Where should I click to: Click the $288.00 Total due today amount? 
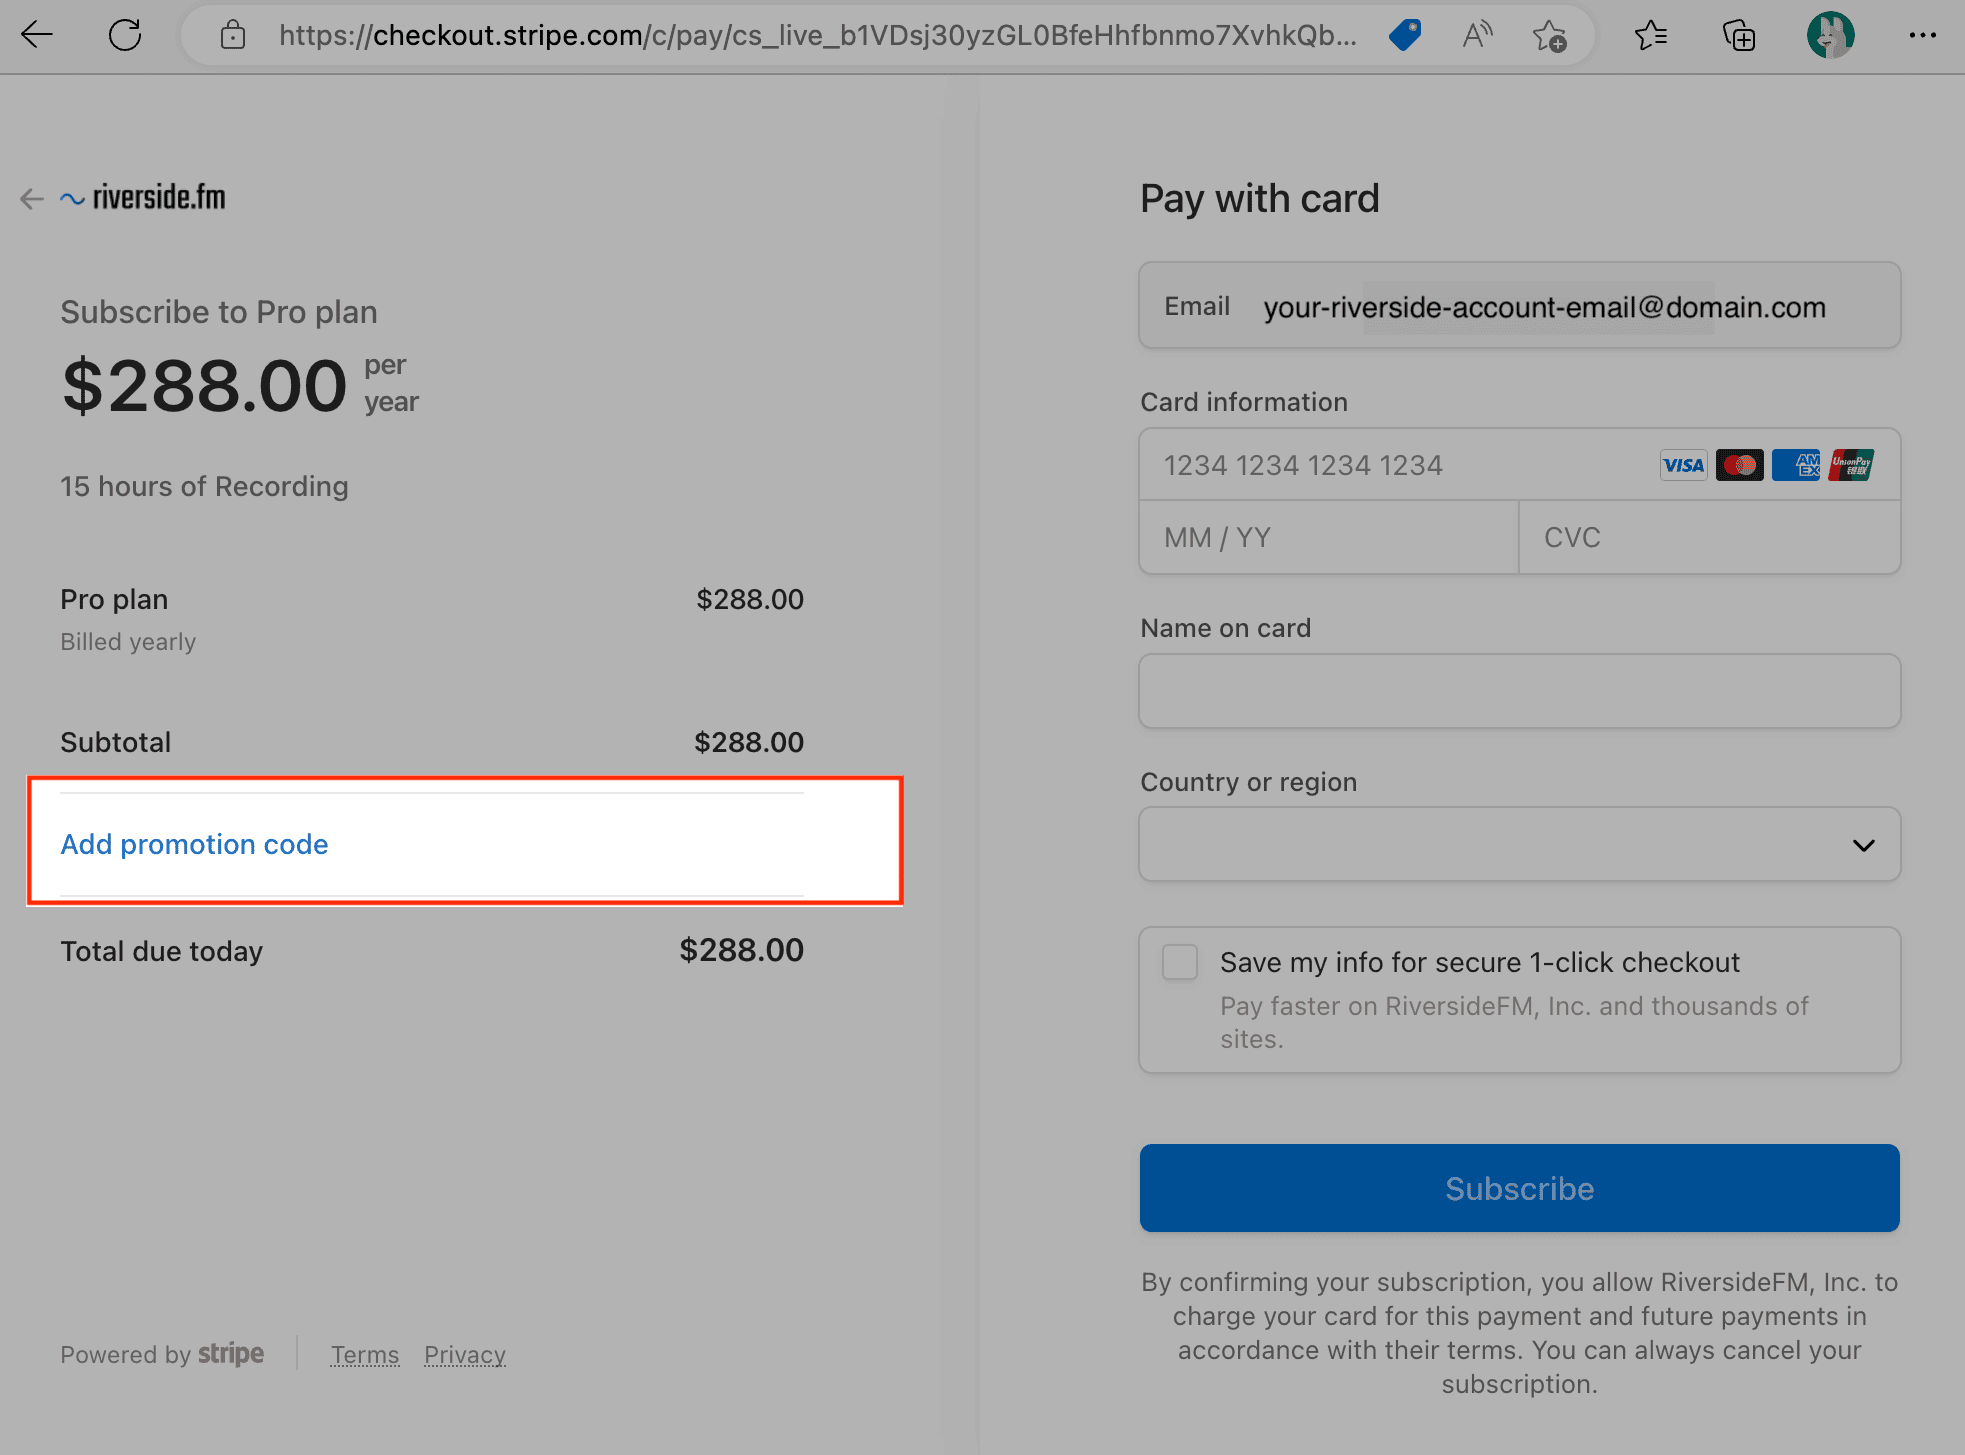click(x=742, y=950)
